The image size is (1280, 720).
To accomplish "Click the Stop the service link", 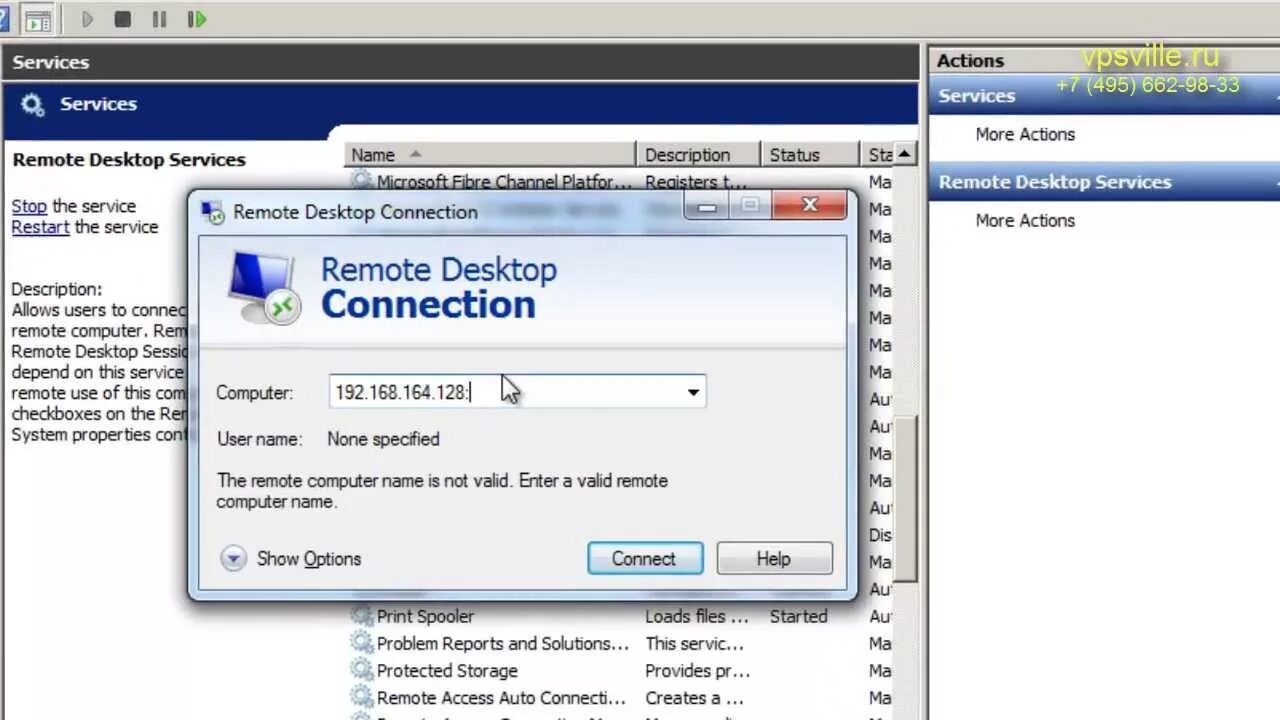I will point(29,206).
